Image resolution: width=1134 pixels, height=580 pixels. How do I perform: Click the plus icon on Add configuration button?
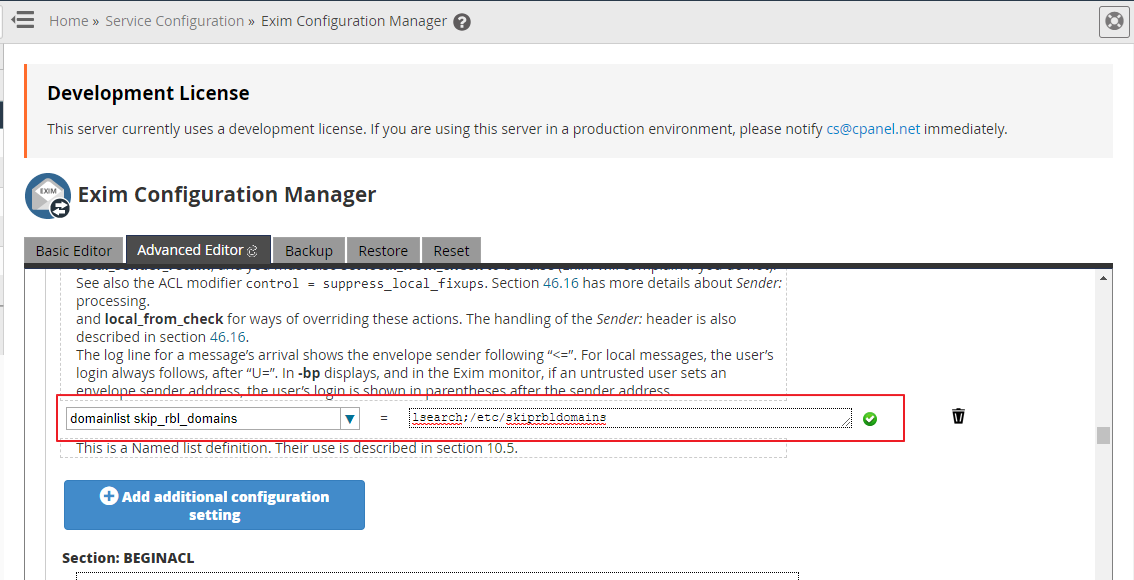coord(108,496)
